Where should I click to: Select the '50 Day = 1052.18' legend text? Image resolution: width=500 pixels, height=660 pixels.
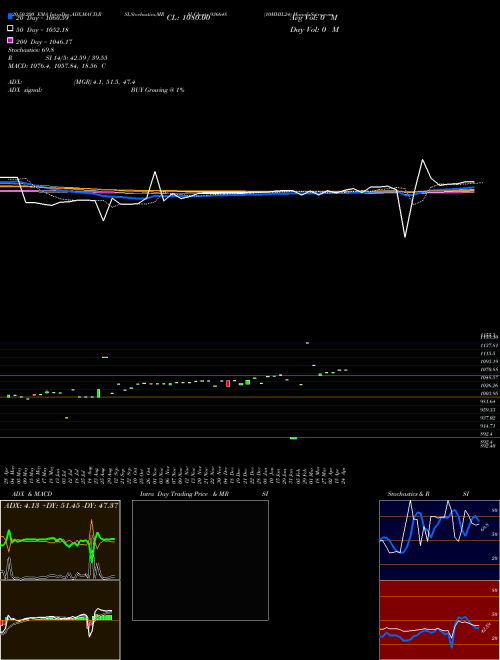coord(42,30)
